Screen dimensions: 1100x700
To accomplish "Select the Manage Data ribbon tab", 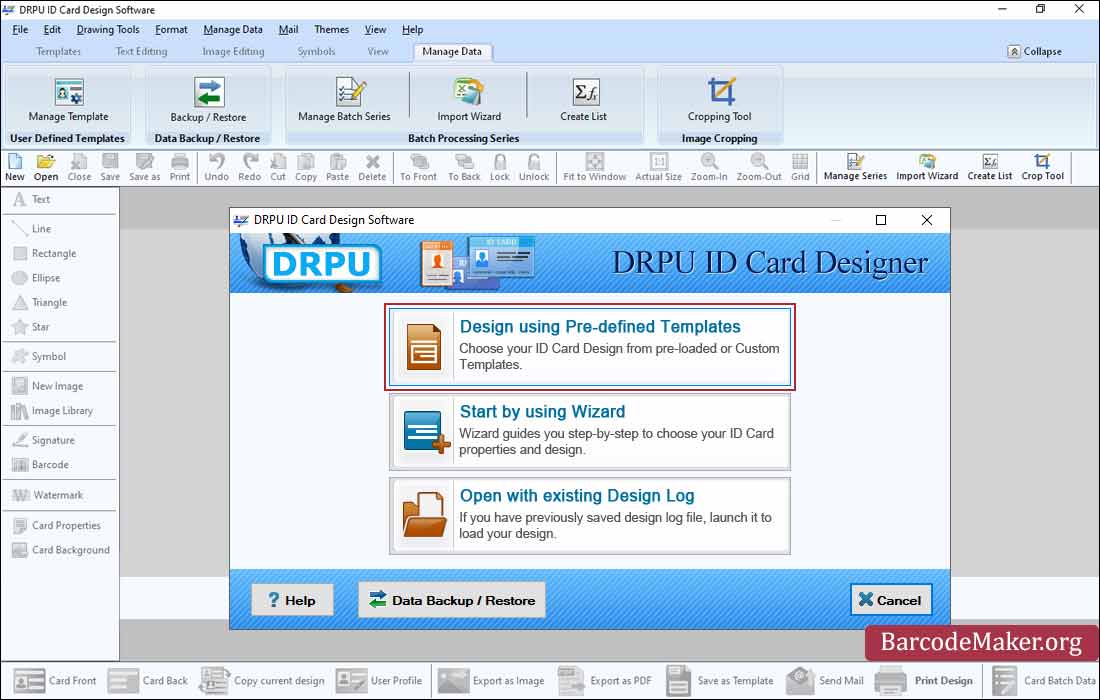I will coord(452,51).
